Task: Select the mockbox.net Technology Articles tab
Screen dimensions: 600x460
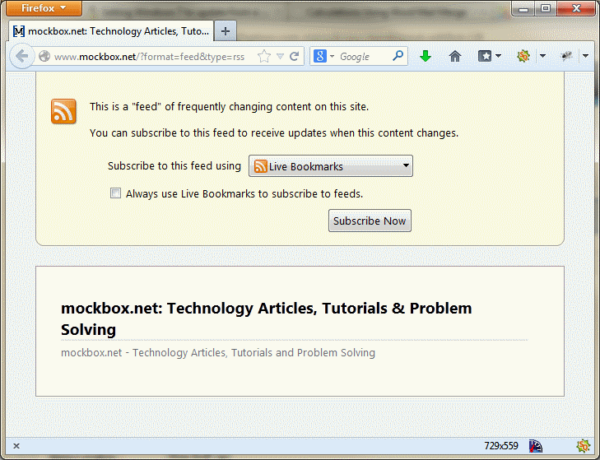Action: 111,31
